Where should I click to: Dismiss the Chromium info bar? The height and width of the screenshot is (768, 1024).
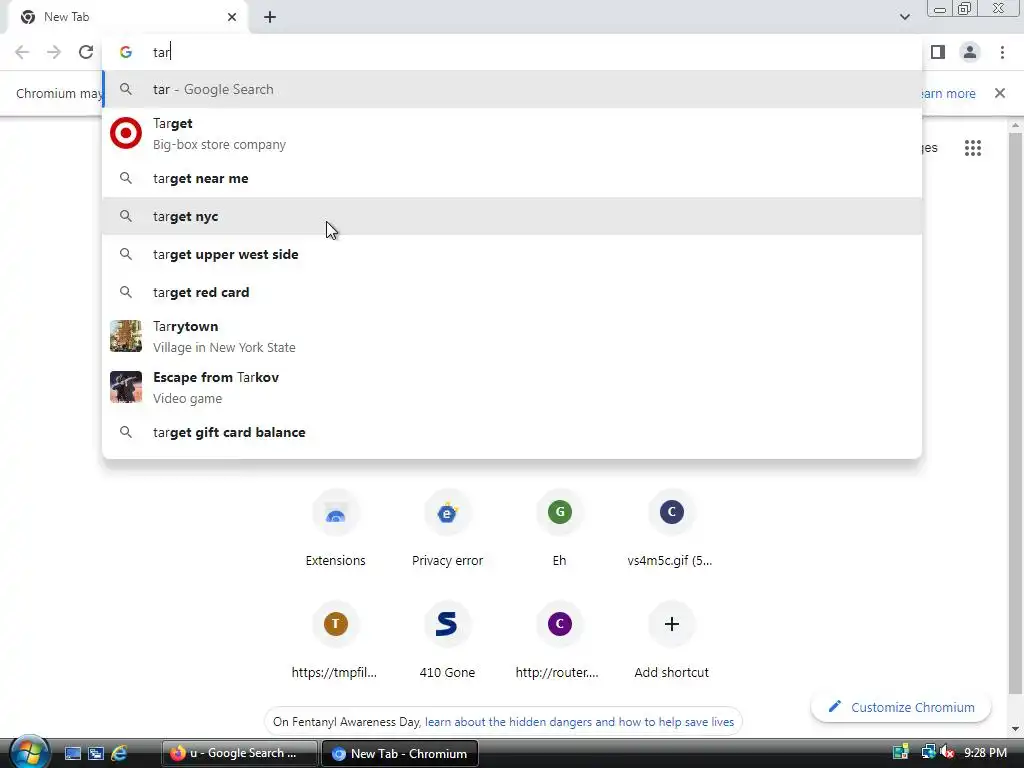click(999, 93)
